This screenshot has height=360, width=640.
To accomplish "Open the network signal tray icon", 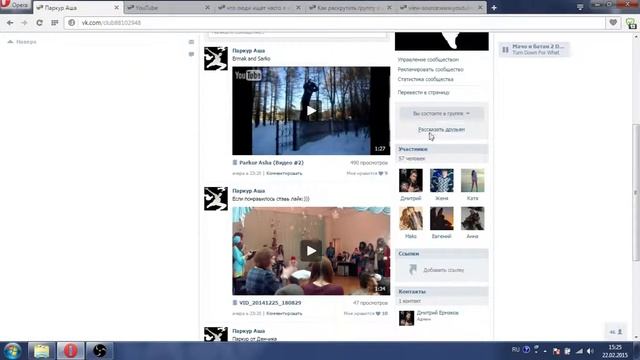I will tap(579, 351).
